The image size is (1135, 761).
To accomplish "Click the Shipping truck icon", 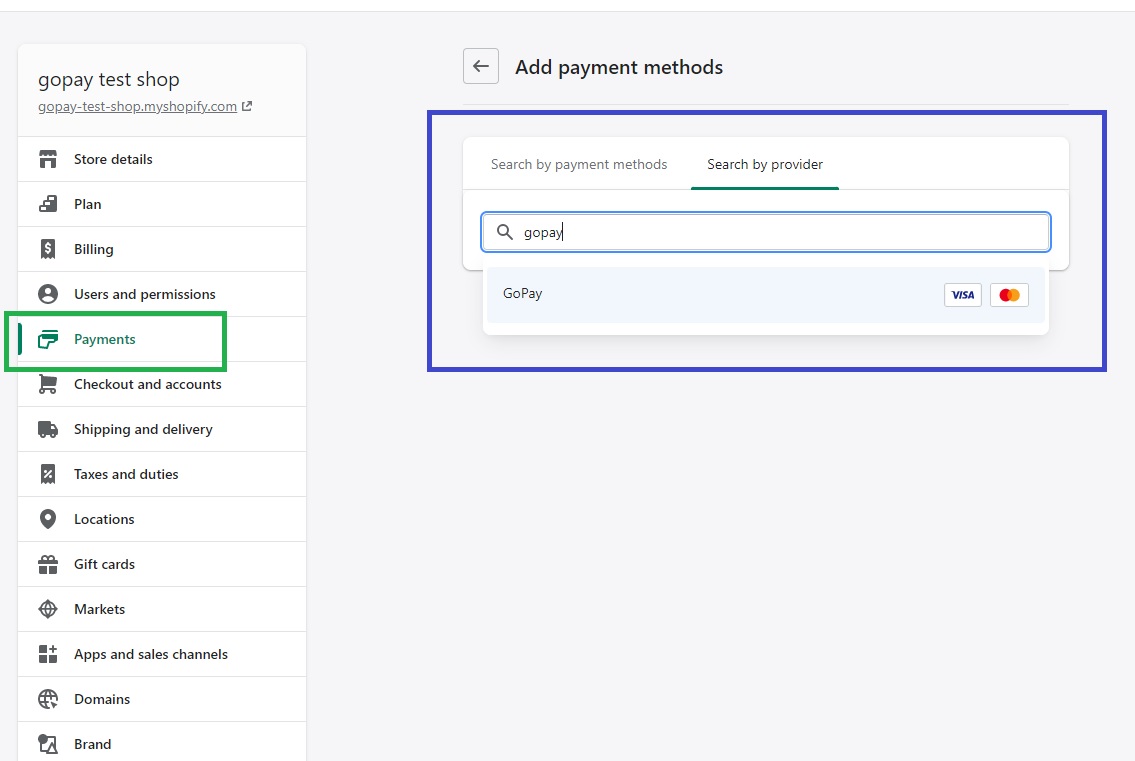I will [x=48, y=429].
